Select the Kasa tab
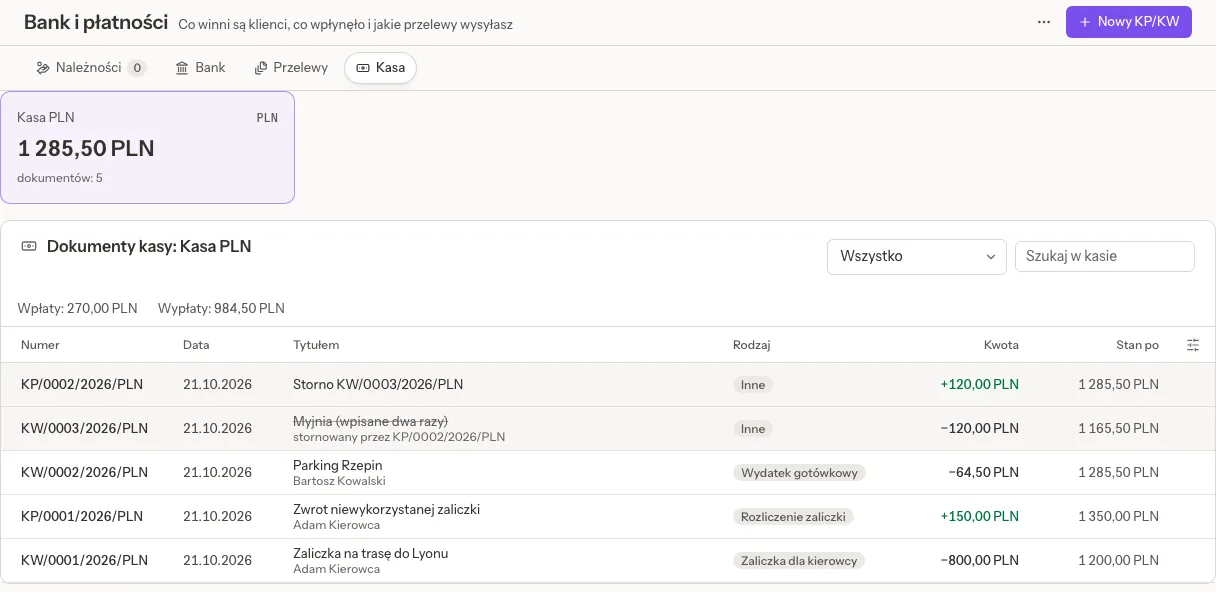 click(380, 68)
